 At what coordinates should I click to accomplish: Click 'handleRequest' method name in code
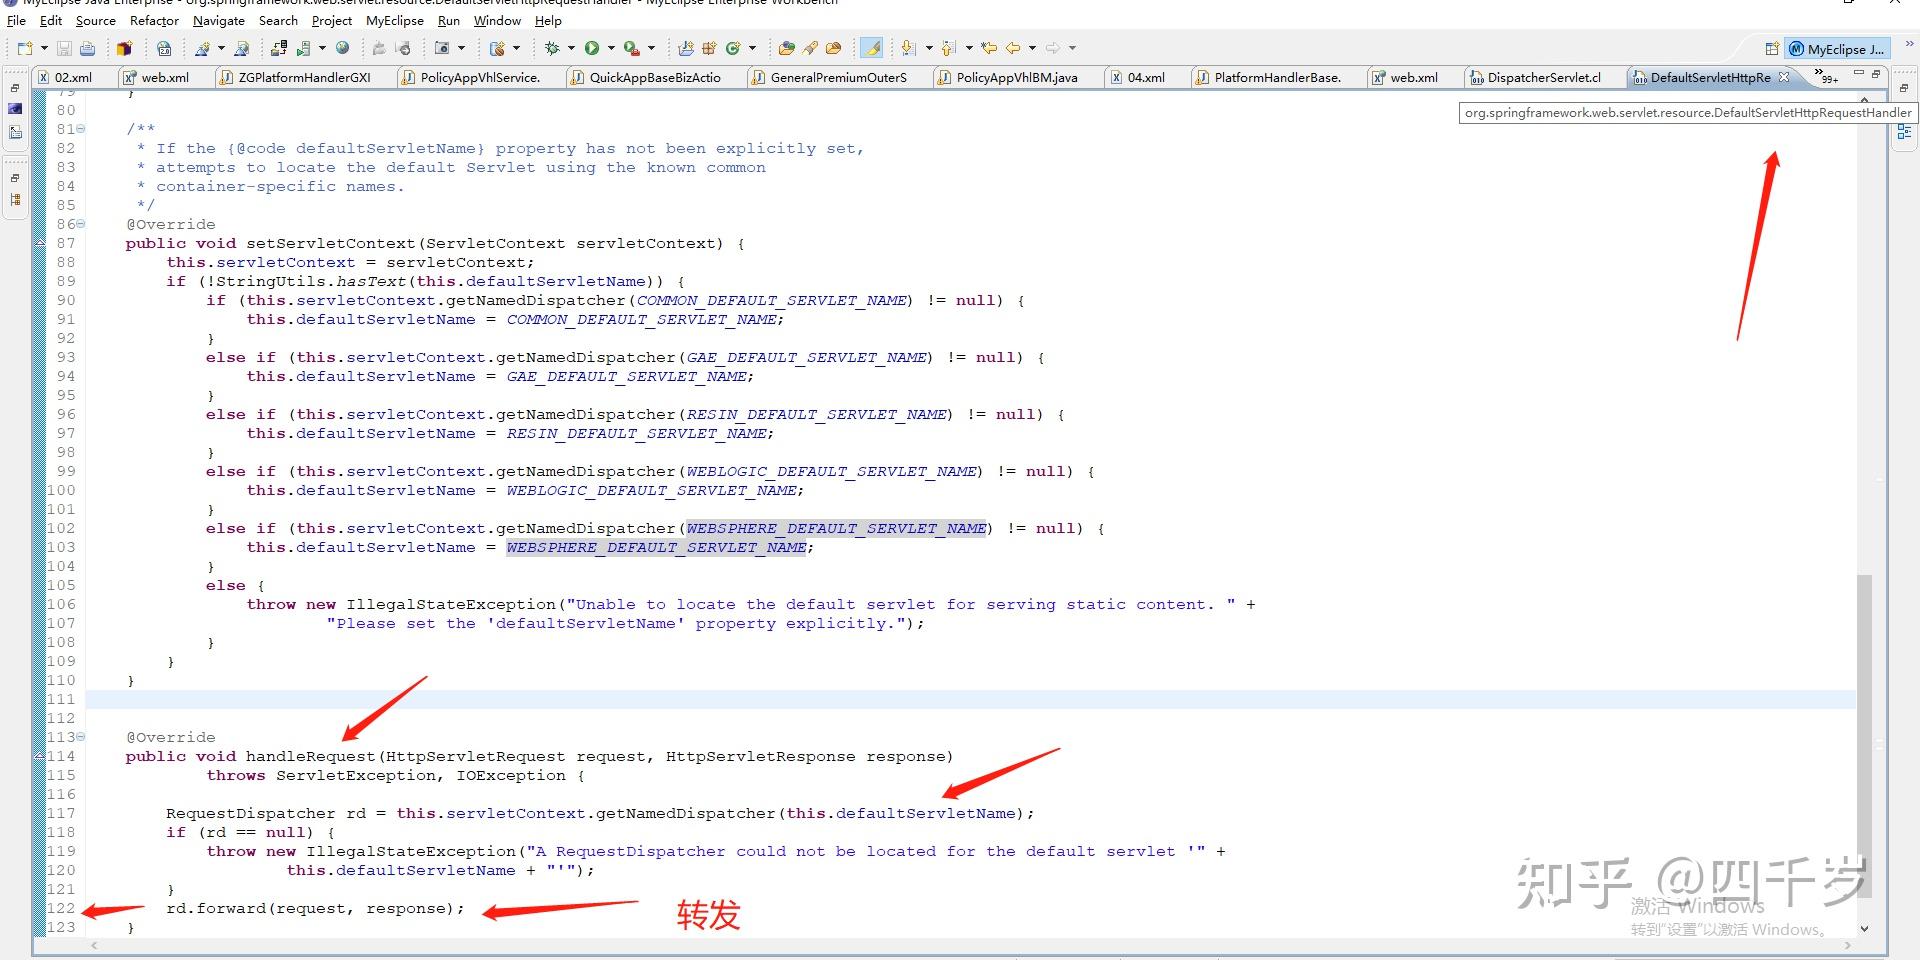[310, 757]
